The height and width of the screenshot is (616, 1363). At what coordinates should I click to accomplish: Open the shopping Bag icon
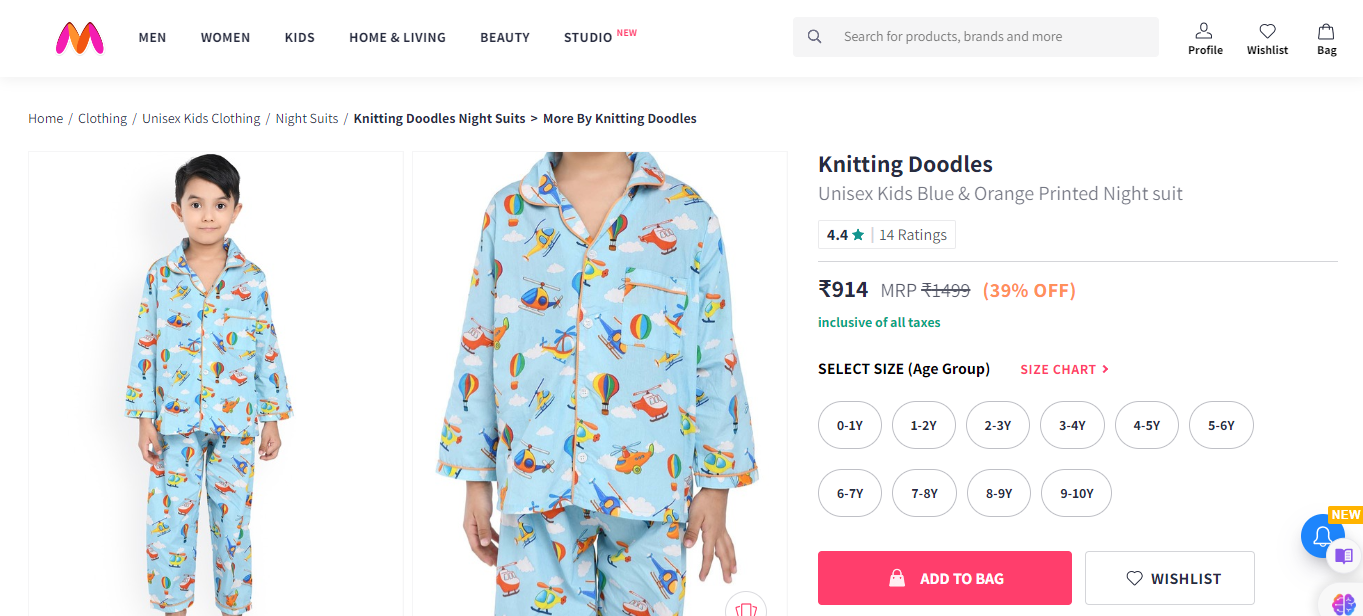(x=1326, y=38)
